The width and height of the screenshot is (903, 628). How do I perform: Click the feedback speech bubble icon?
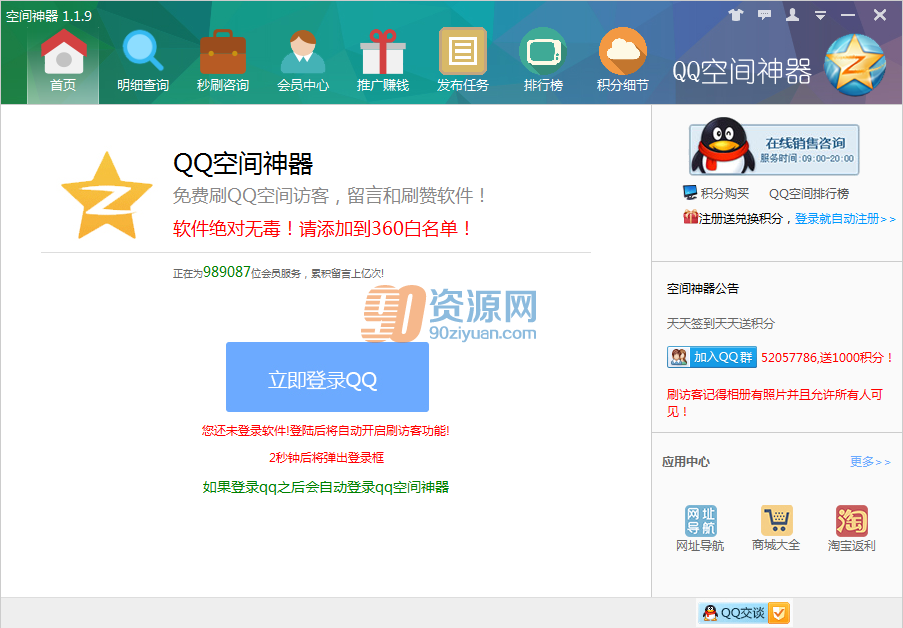click(x=764, y=15)
